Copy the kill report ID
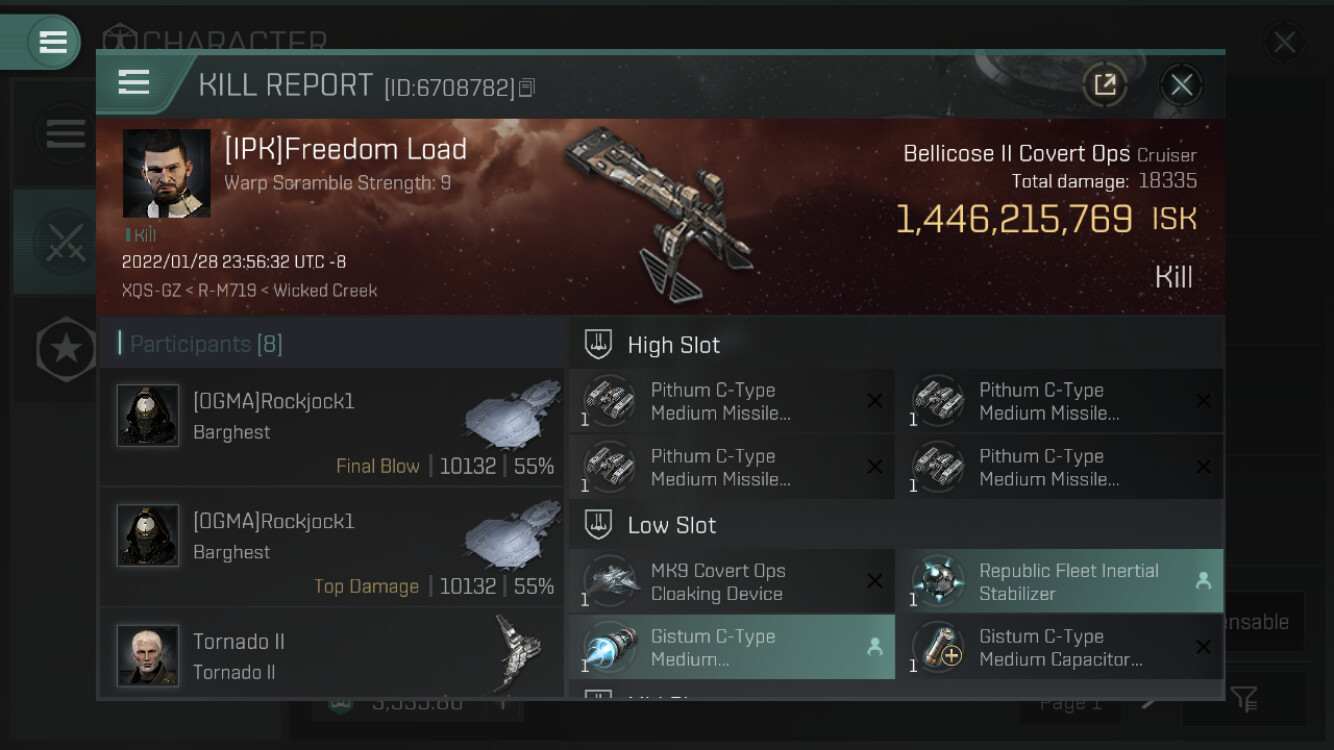Image resolution: width=1334 pixels, height=750 pixels. pos(527,88)
